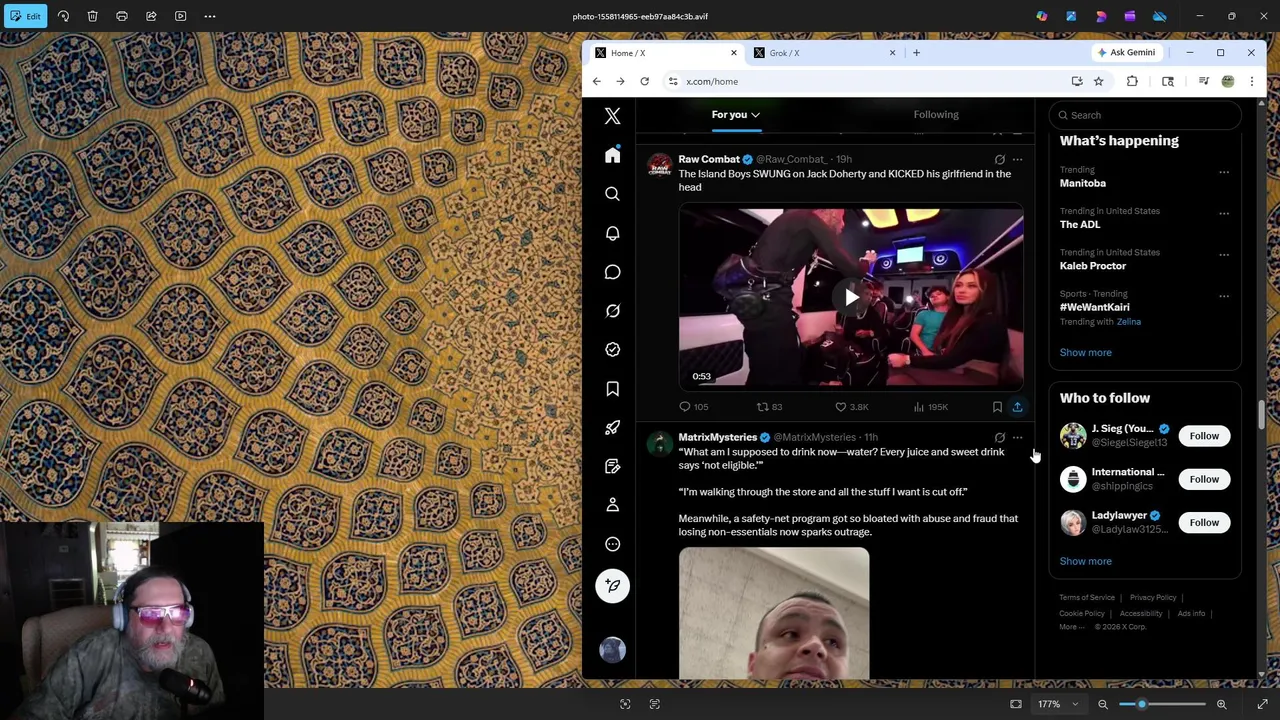Open account avatar at sidebar bottom
1280x720 pixels.
pyautogui.click(x=612, y=650)
